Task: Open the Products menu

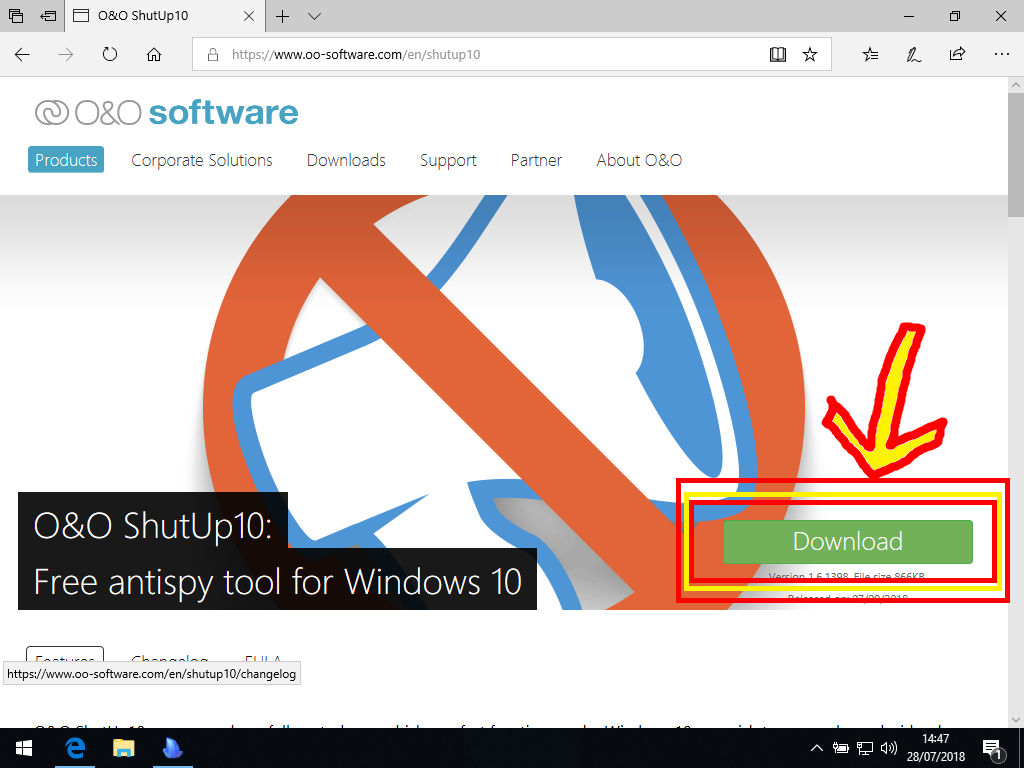Action: tap(66, 160)
